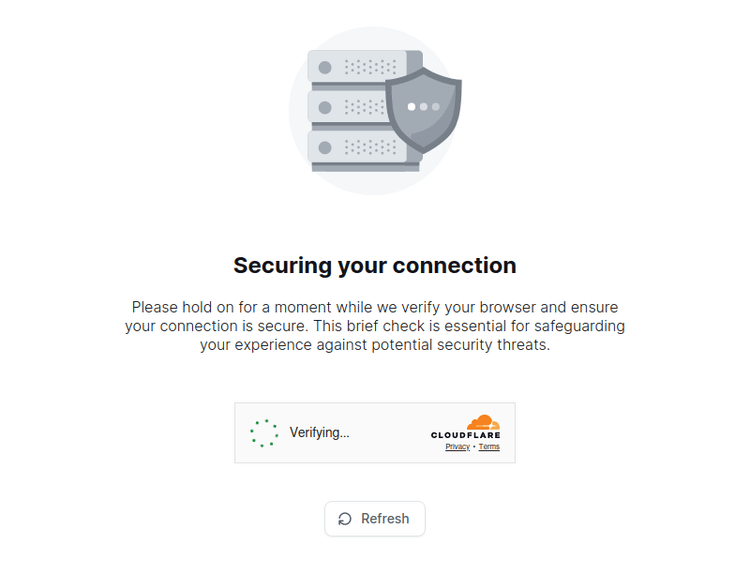The height and width of the screenshot is (563, 750).
Task: Click the circular arrow icon beside Refresh
Action: tap(345, 519)
